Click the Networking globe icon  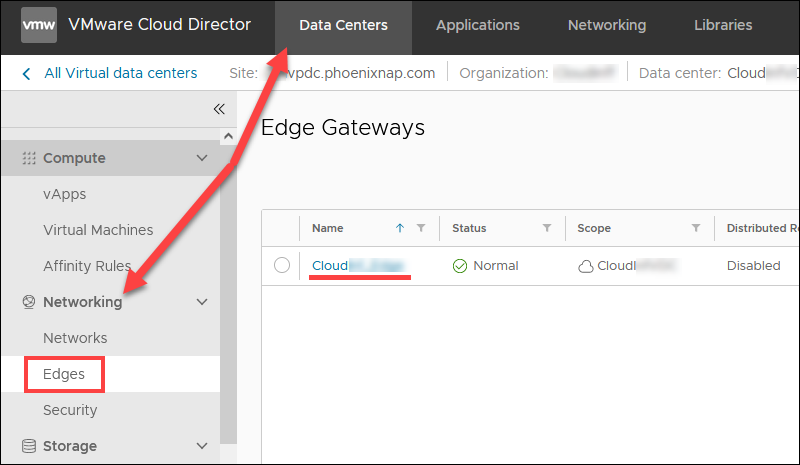29,302
